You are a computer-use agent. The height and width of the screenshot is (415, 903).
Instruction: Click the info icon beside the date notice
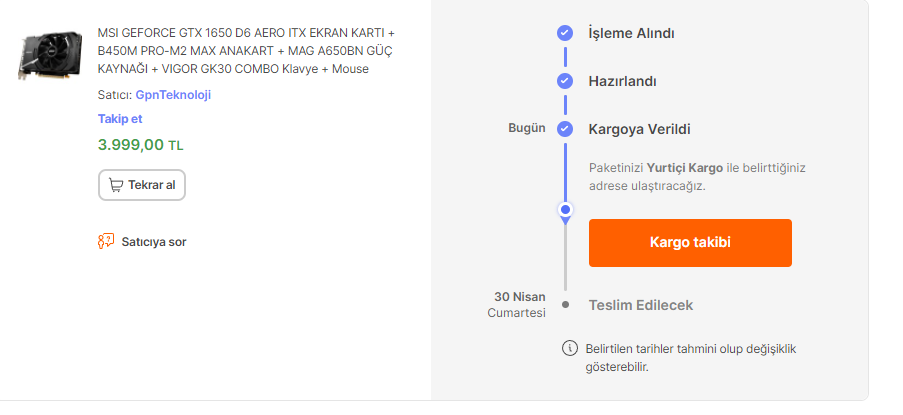pyautogui.click(x=570, y=348)
